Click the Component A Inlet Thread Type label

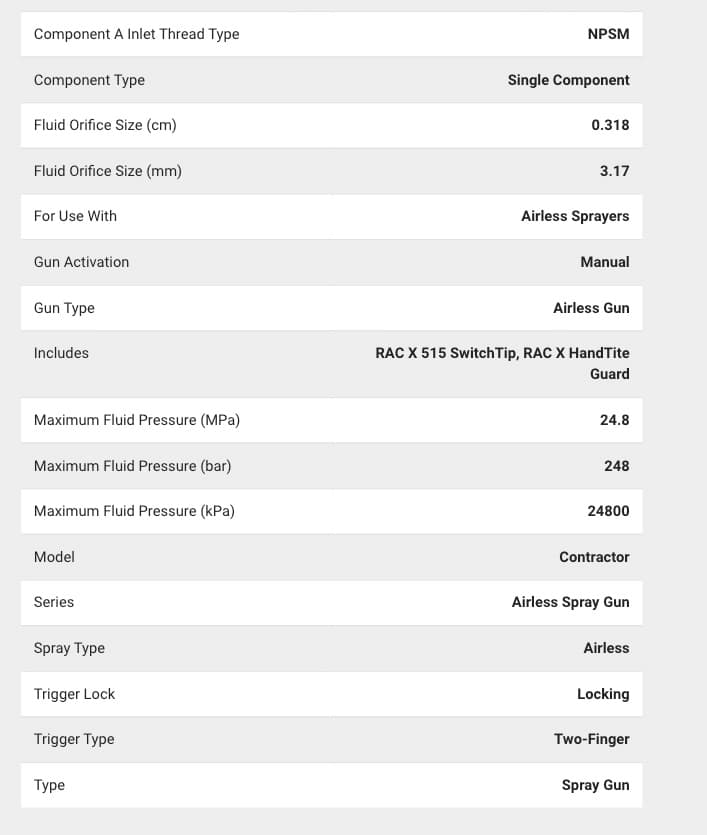point(136,34)
